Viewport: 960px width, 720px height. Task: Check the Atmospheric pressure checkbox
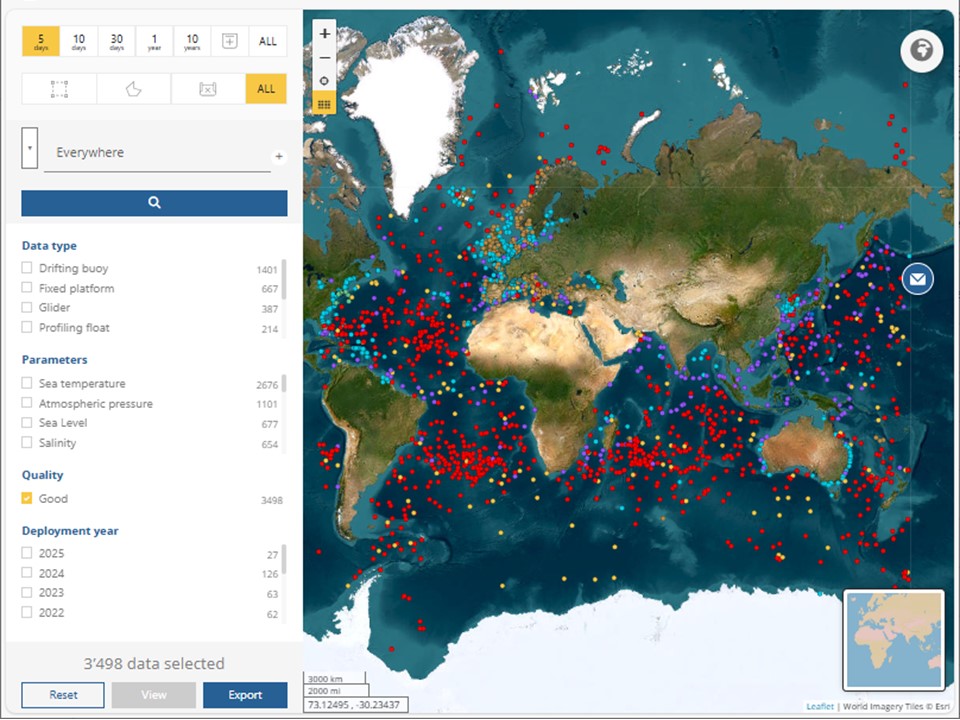pos(27,402)
